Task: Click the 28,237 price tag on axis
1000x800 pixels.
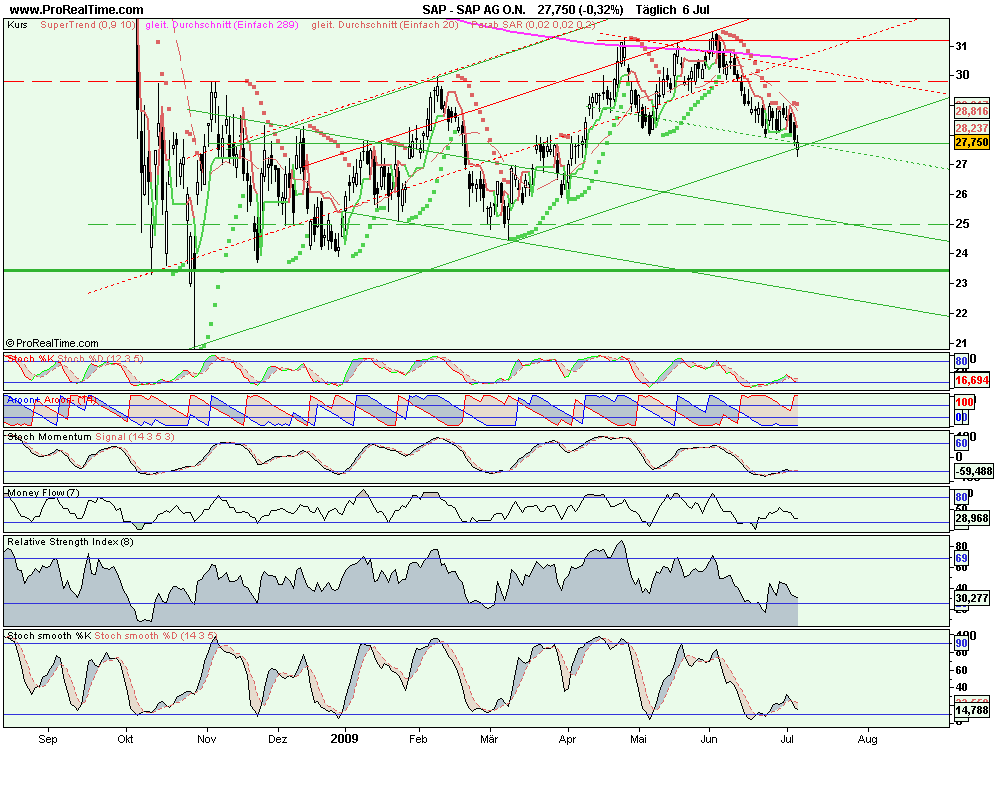Action: coord(971,128)
